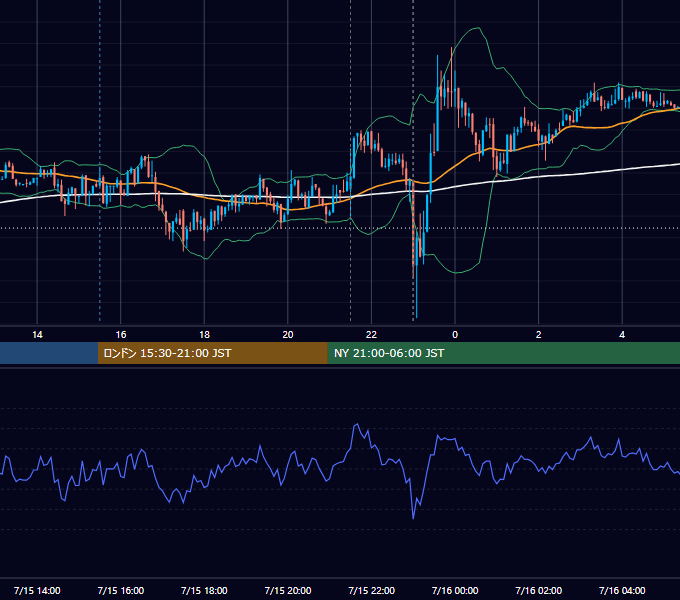680x600 pixels.
Task: Click the NY 21:00-06:00 JST session bar
Action: (503, 353)
